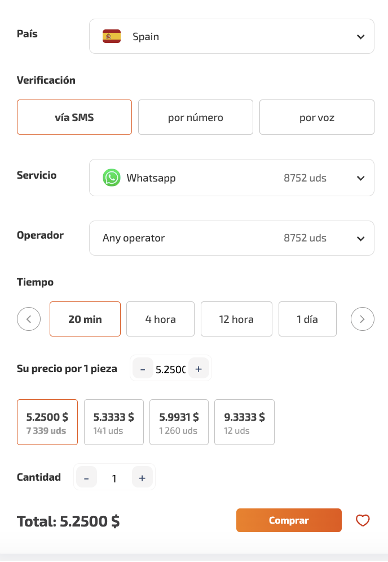This screenshot has height=562, width=388.
Task: Open the País dropdown showing Spain
Action: pos(232,36)
